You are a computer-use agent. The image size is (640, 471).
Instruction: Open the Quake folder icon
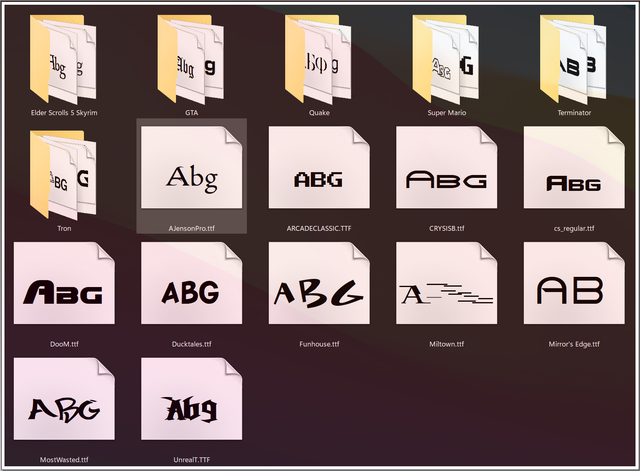click(318, 60)
